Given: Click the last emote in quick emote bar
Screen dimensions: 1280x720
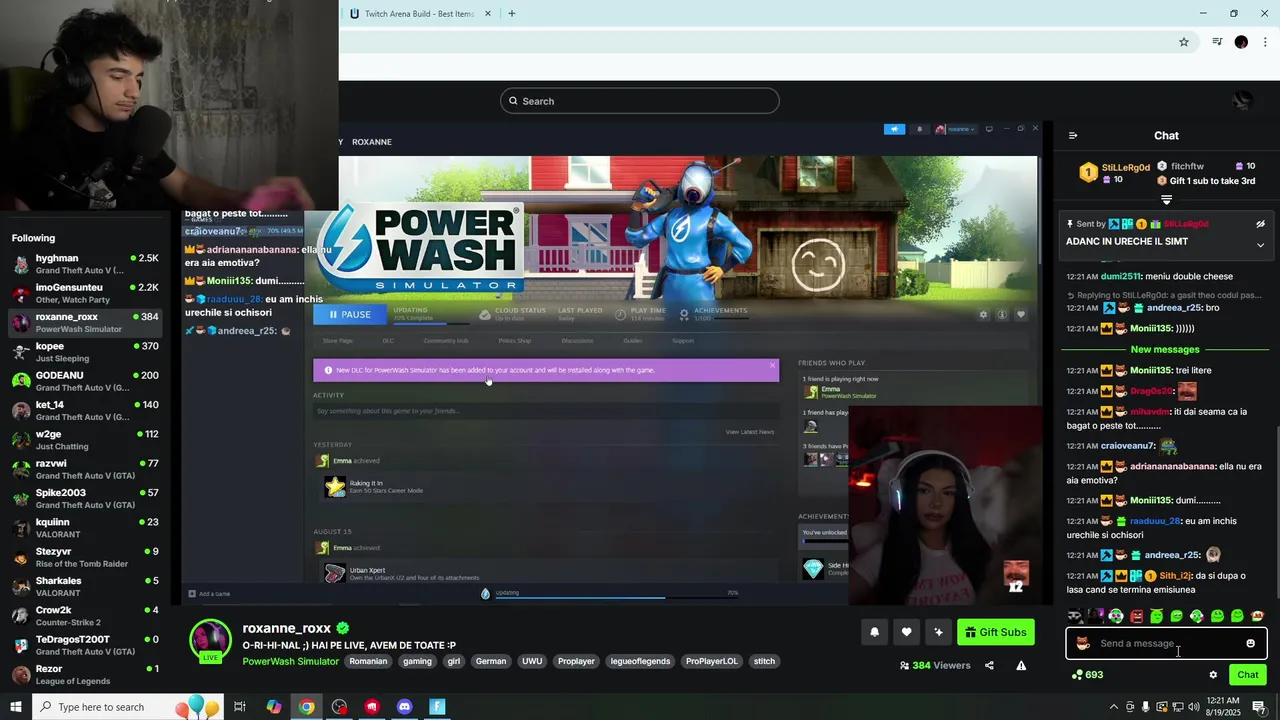Looking at the screenshot, I should pyautogui.click(x=1257, y=616).
